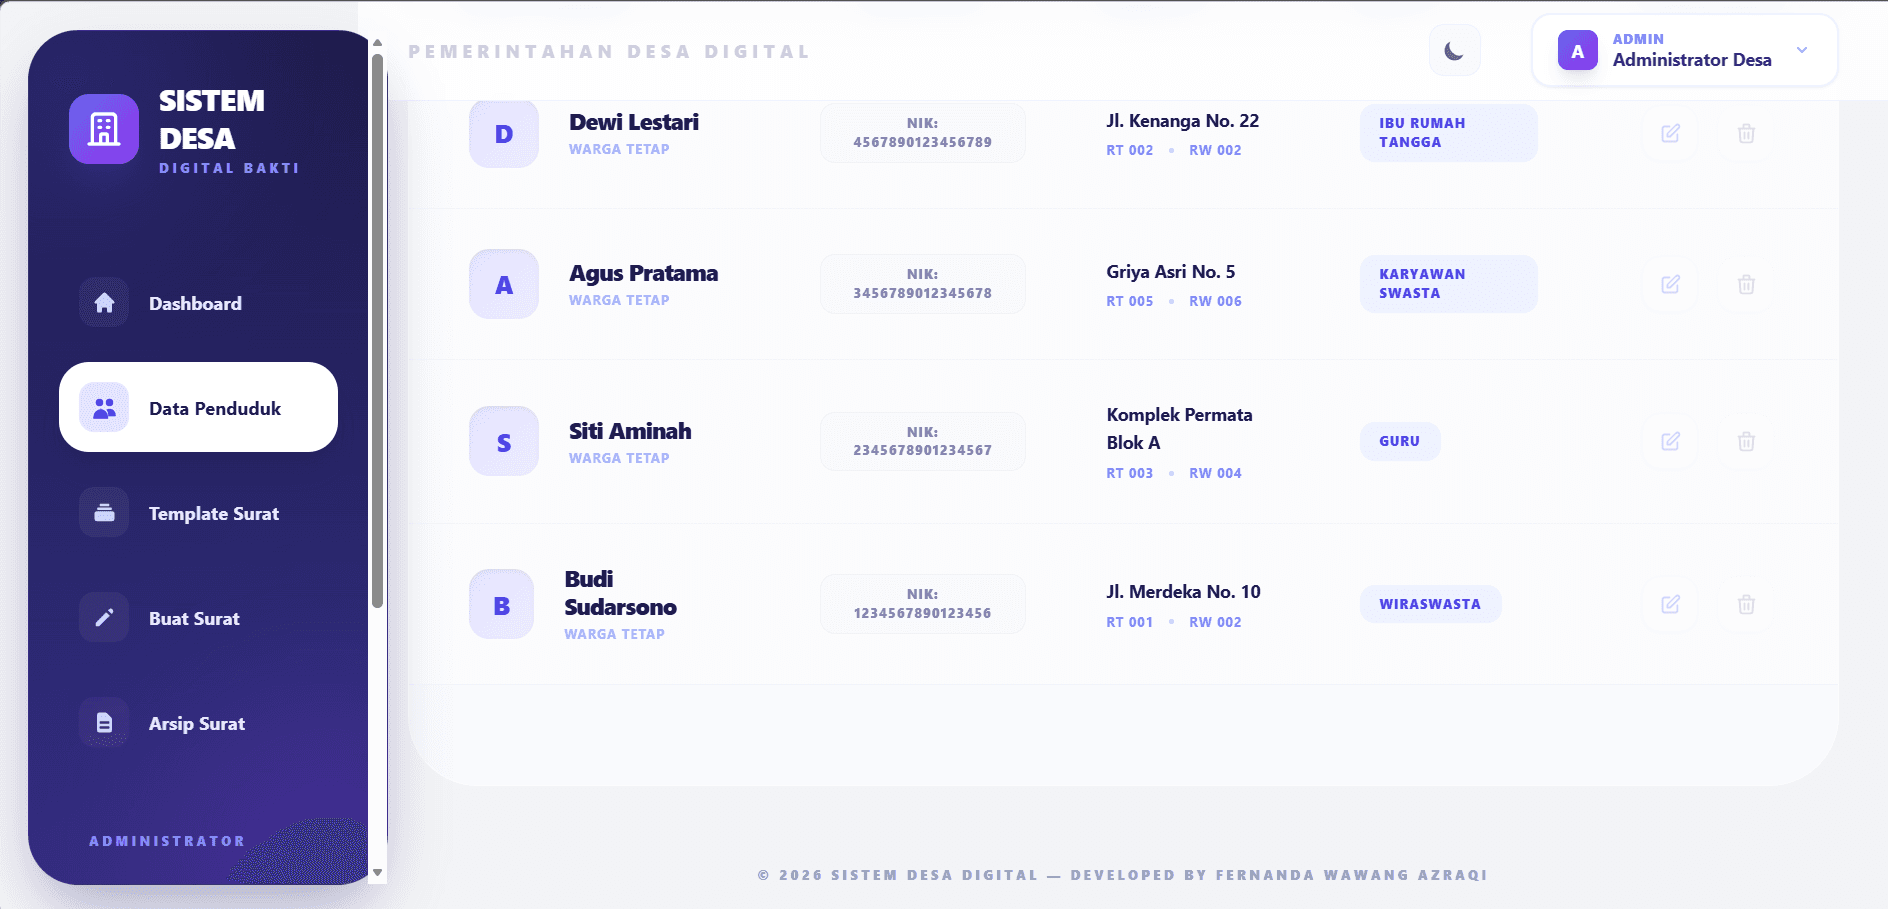
Task: Click the Sistem Desa building logo
Action: (x=104, y=129)
